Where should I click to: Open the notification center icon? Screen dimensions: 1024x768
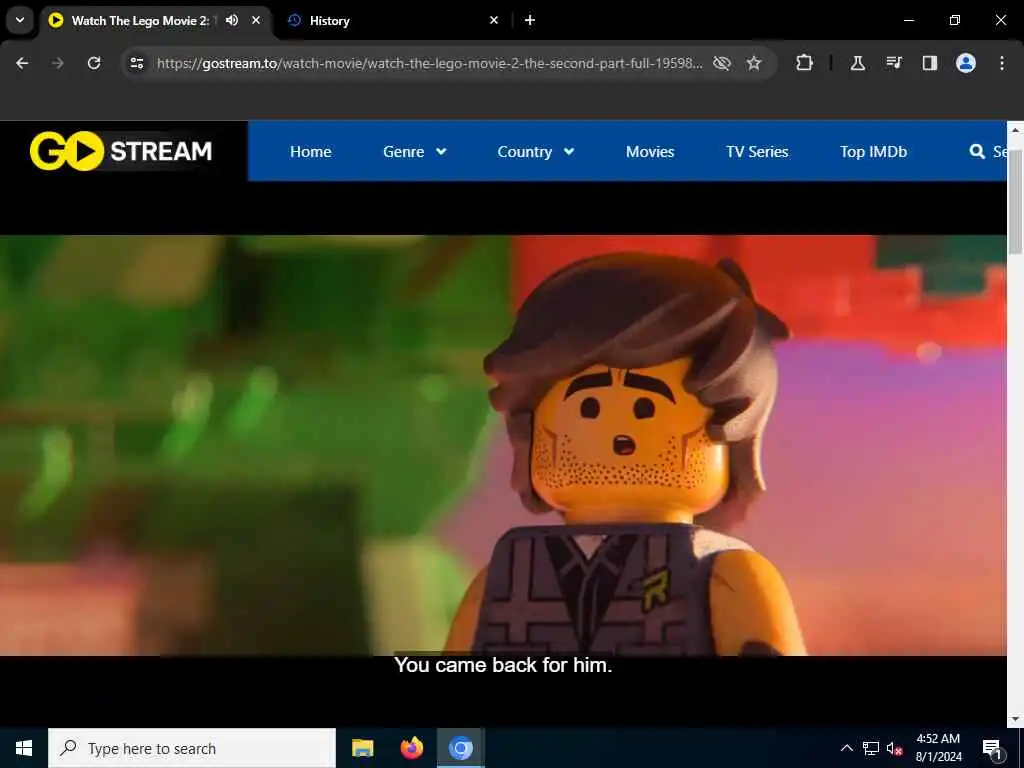(x=992, y=748)
